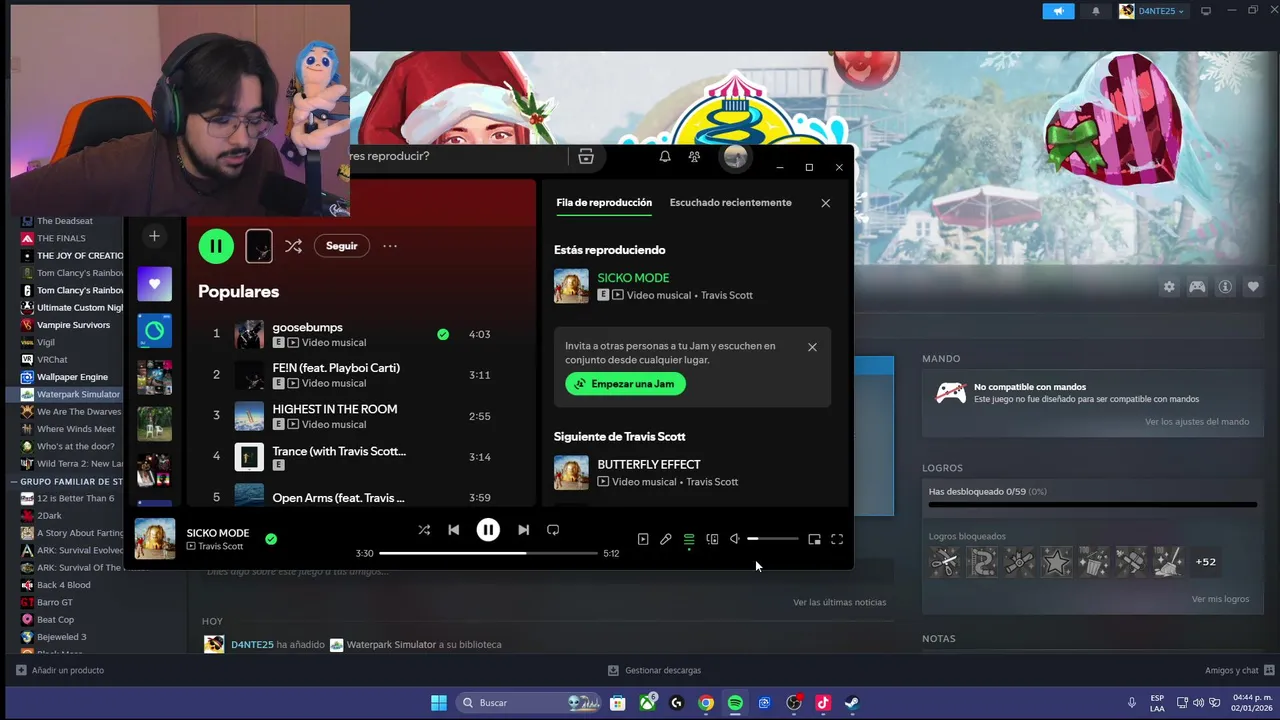Switch to Fila de reproducción tab
The height and width of the screenshot is (720, 1280).
[604, 202]
